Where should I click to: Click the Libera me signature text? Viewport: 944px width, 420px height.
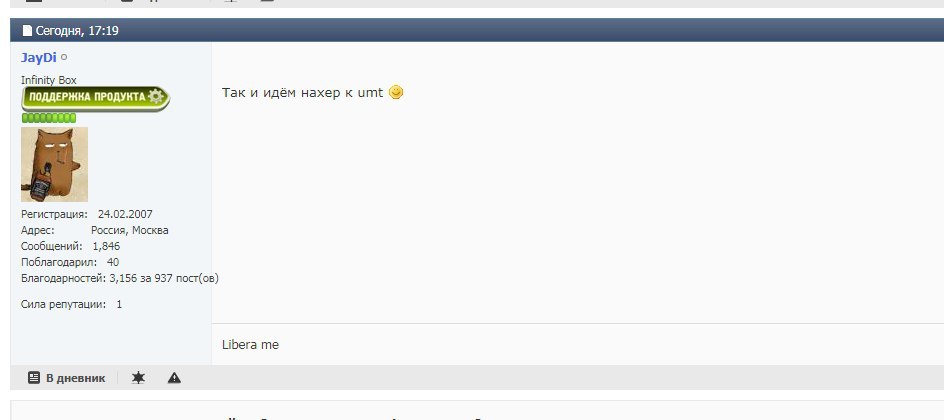pyautogui.click(x=250, y=345)
